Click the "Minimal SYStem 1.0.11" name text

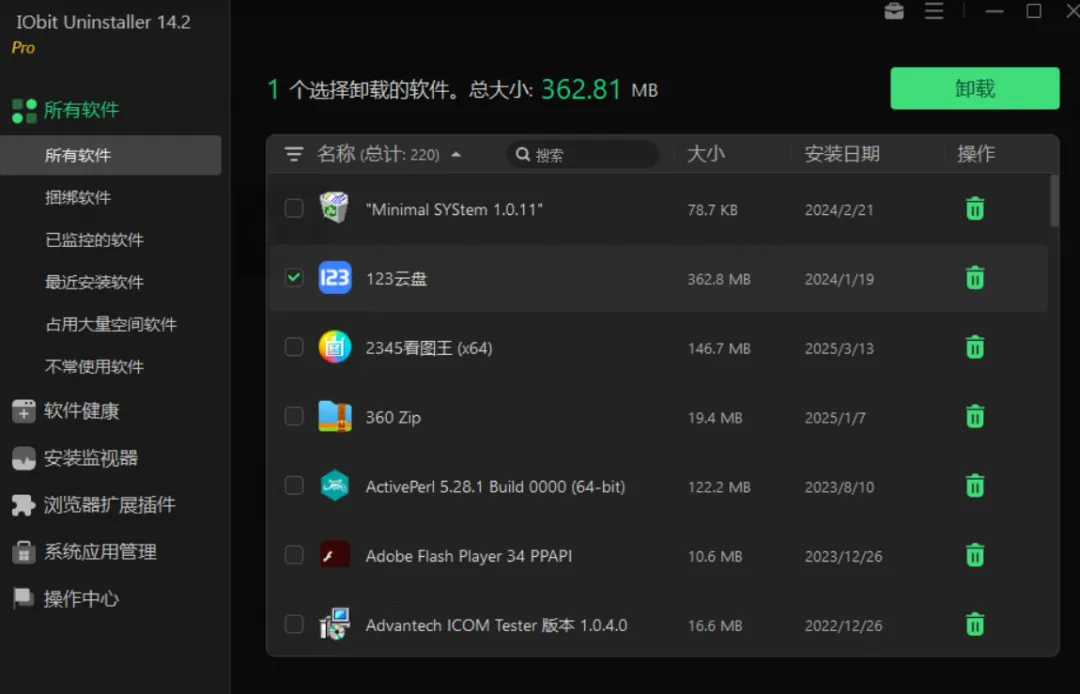pos(454,209)
